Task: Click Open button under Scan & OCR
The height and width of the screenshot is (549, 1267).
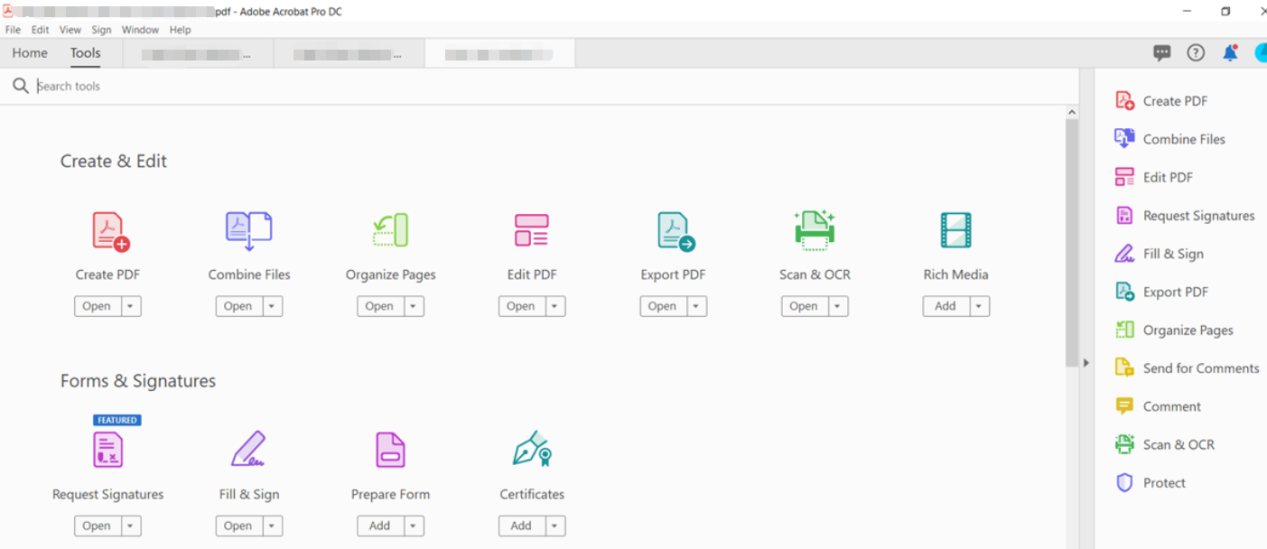Action: pos(804,306)
